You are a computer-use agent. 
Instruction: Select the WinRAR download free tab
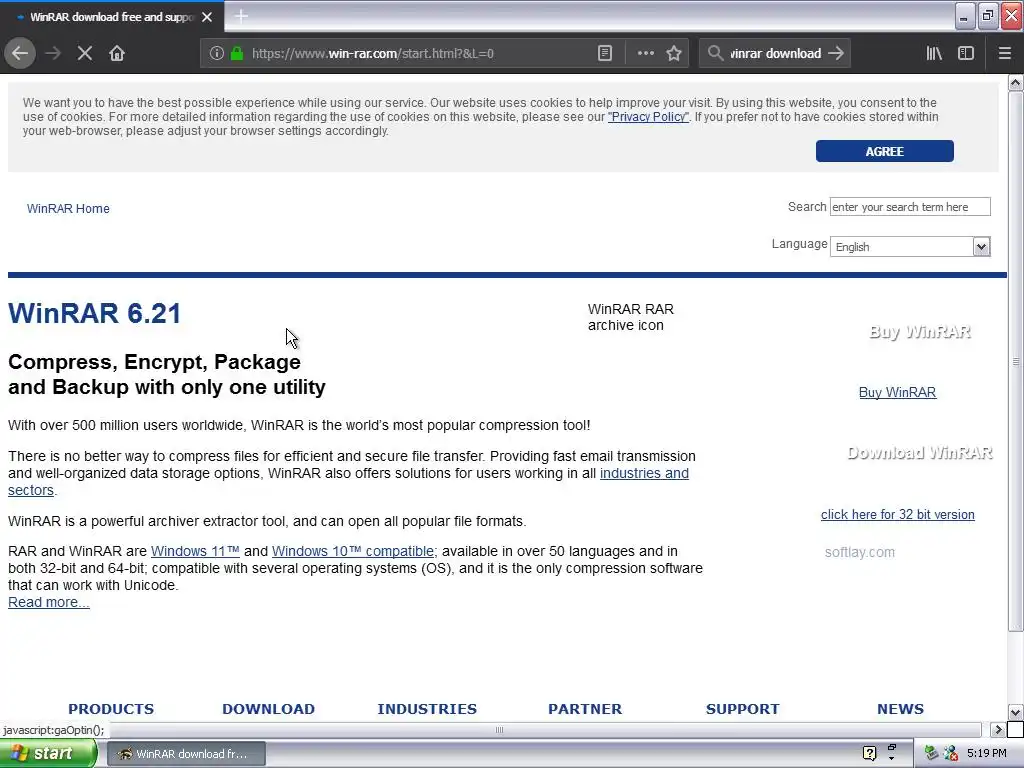112,17
